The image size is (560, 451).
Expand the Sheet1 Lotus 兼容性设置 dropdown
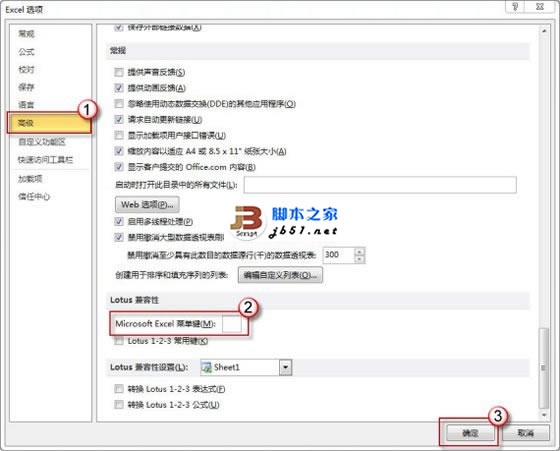(285, 367)
